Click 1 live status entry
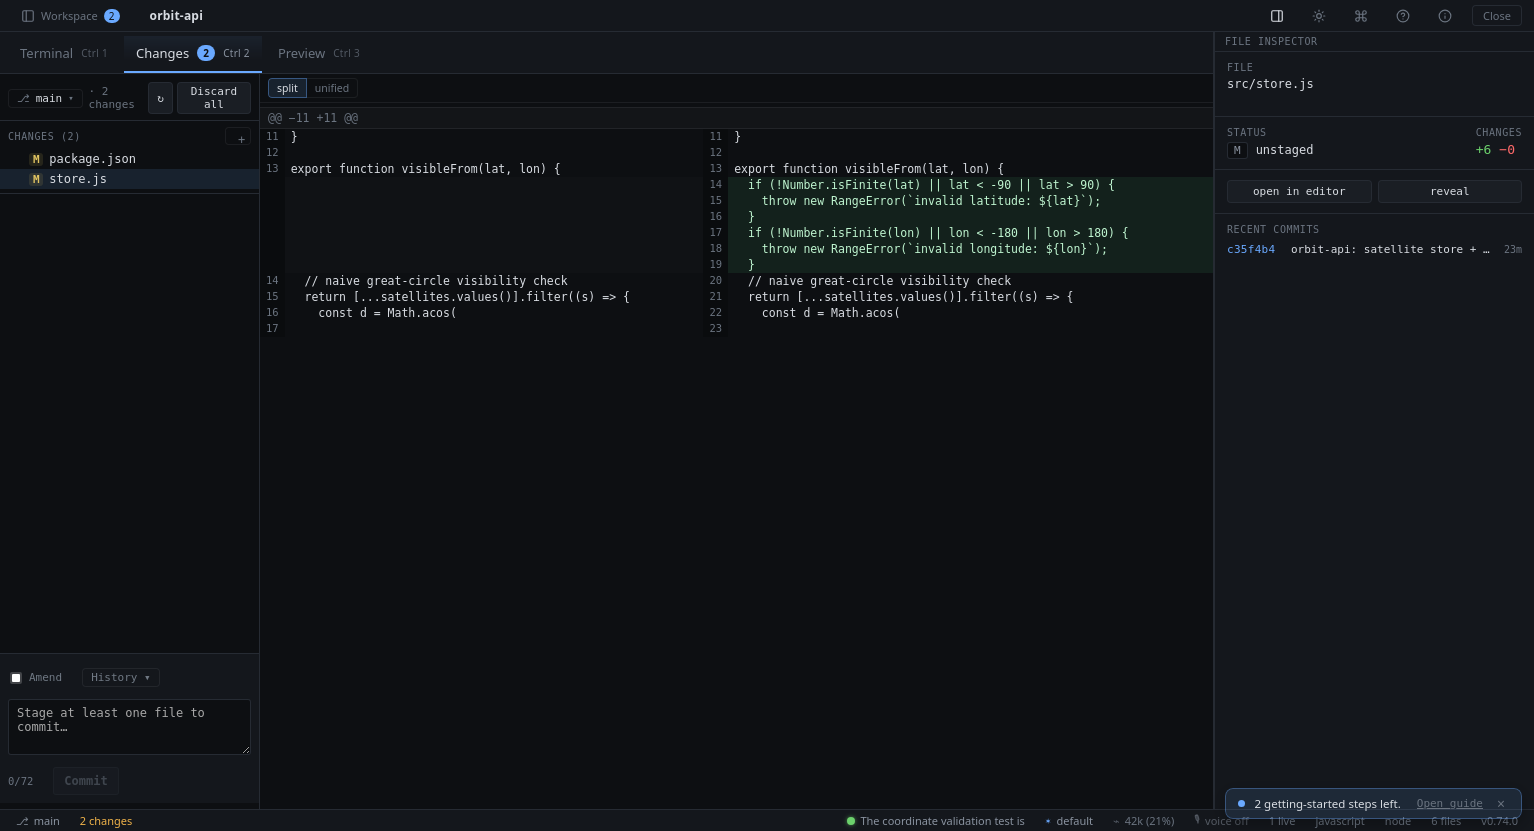Viewport: 1534px width, 831px height. pos(1282,821)
